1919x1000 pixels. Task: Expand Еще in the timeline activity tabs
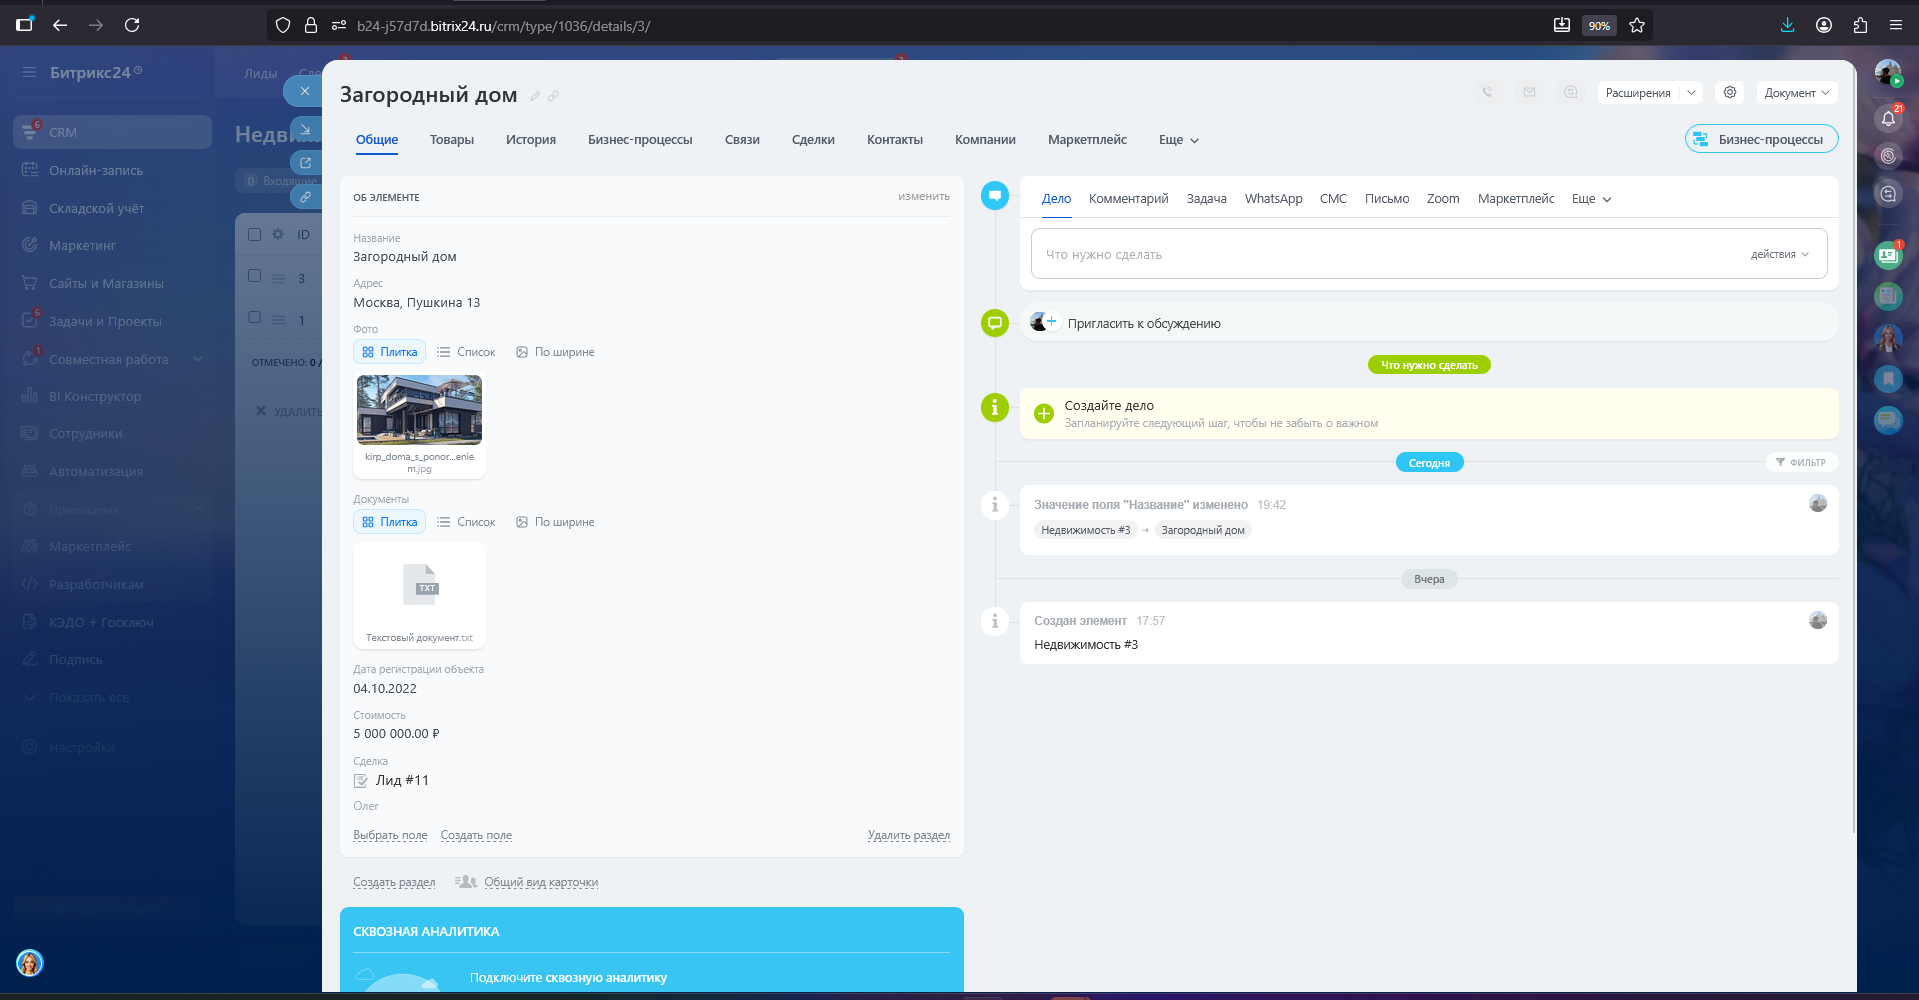1591,199
